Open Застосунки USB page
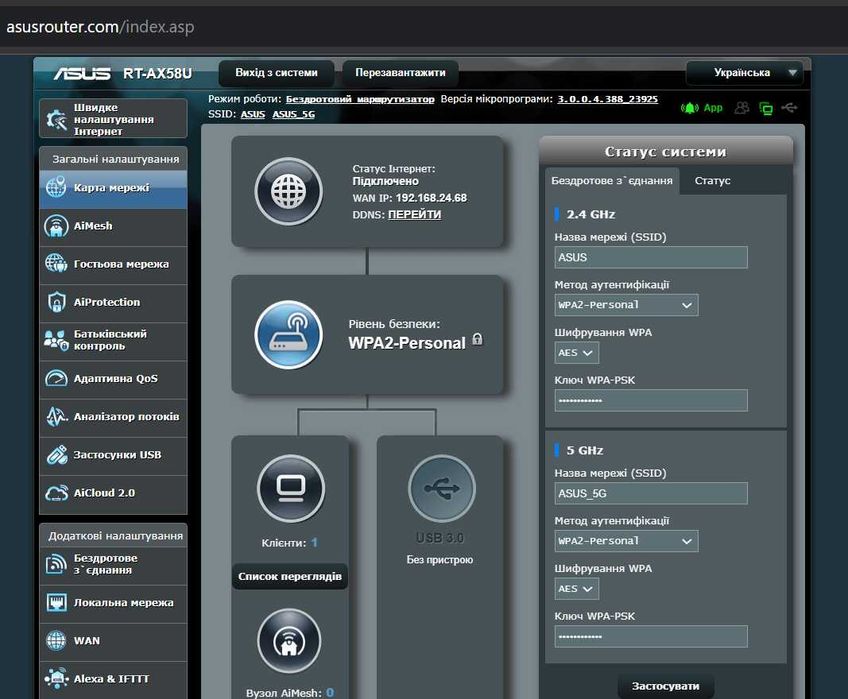The width and height of the screenshot is (848, 699). [x=113, y=455]
